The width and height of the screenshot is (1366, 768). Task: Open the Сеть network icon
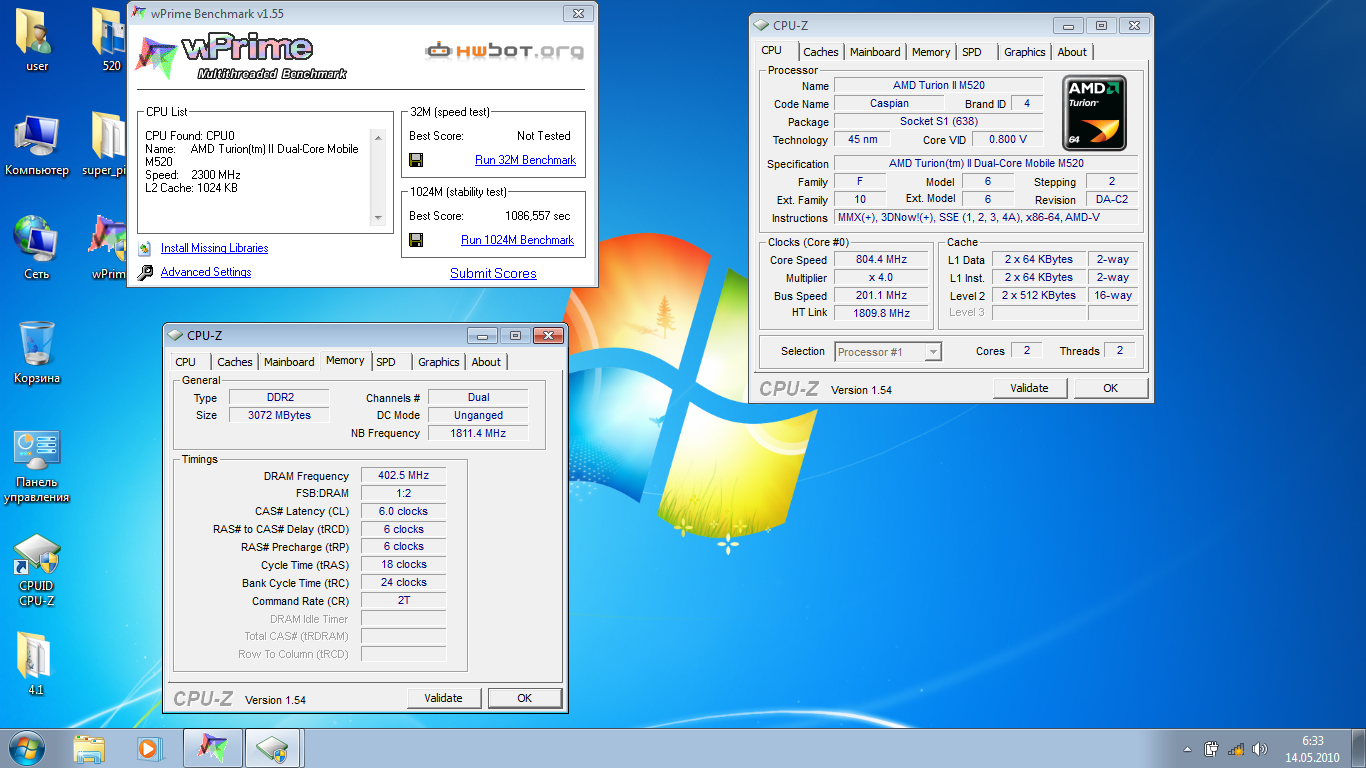[37, 249]
